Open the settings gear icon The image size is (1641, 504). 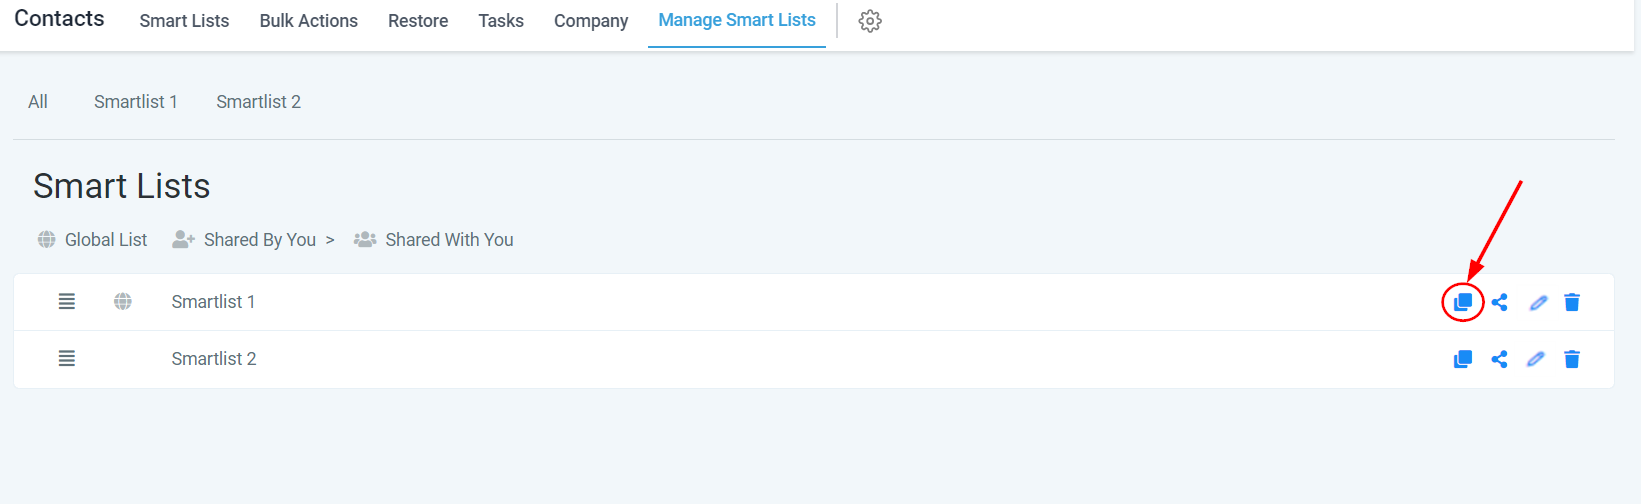pos(870,21)
